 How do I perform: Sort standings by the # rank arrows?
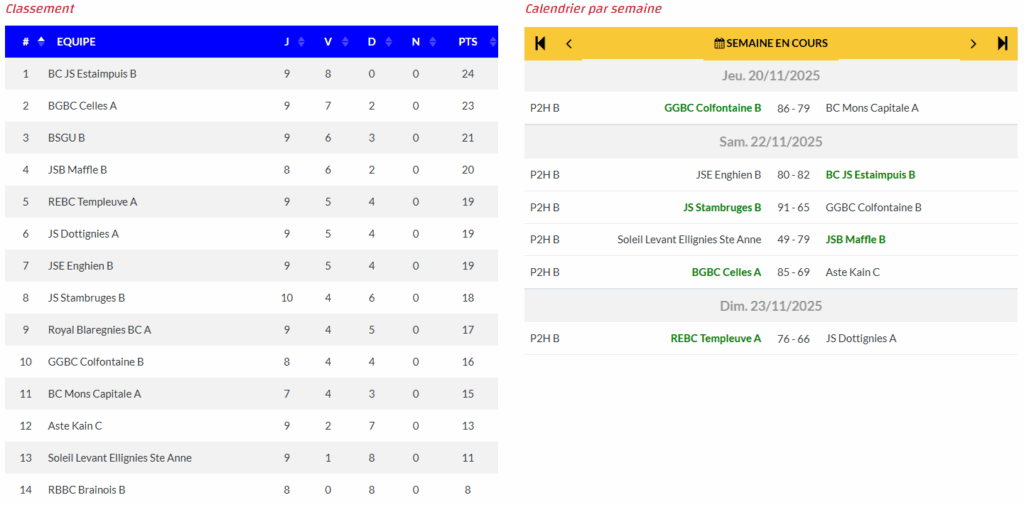point(41,41)
